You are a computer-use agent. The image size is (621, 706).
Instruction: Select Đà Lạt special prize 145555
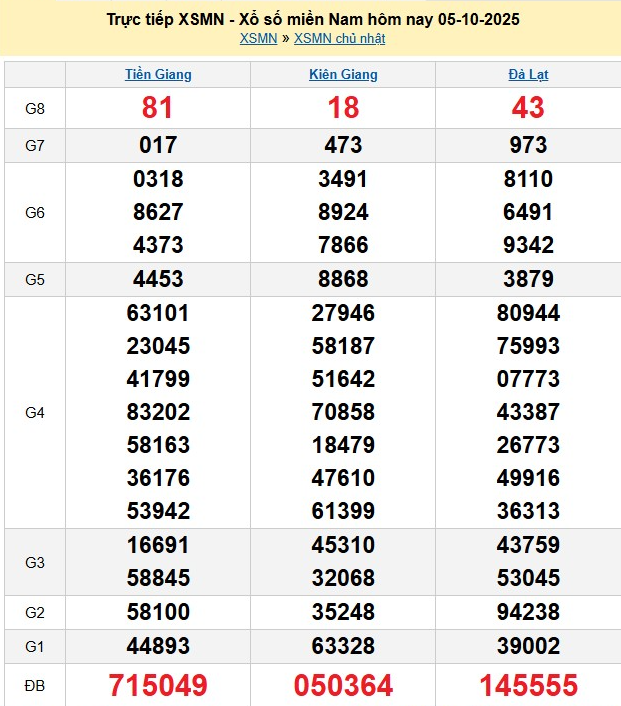tap(528, 685)
